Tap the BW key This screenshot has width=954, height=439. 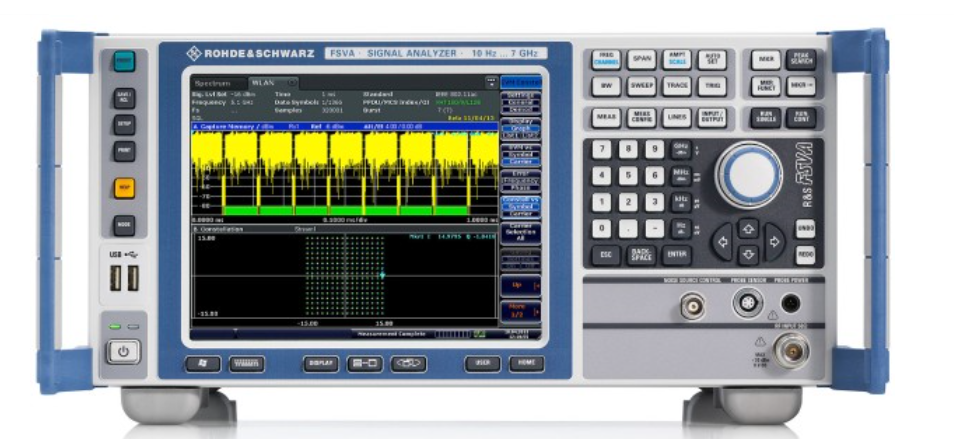click(x=606, y=86)
